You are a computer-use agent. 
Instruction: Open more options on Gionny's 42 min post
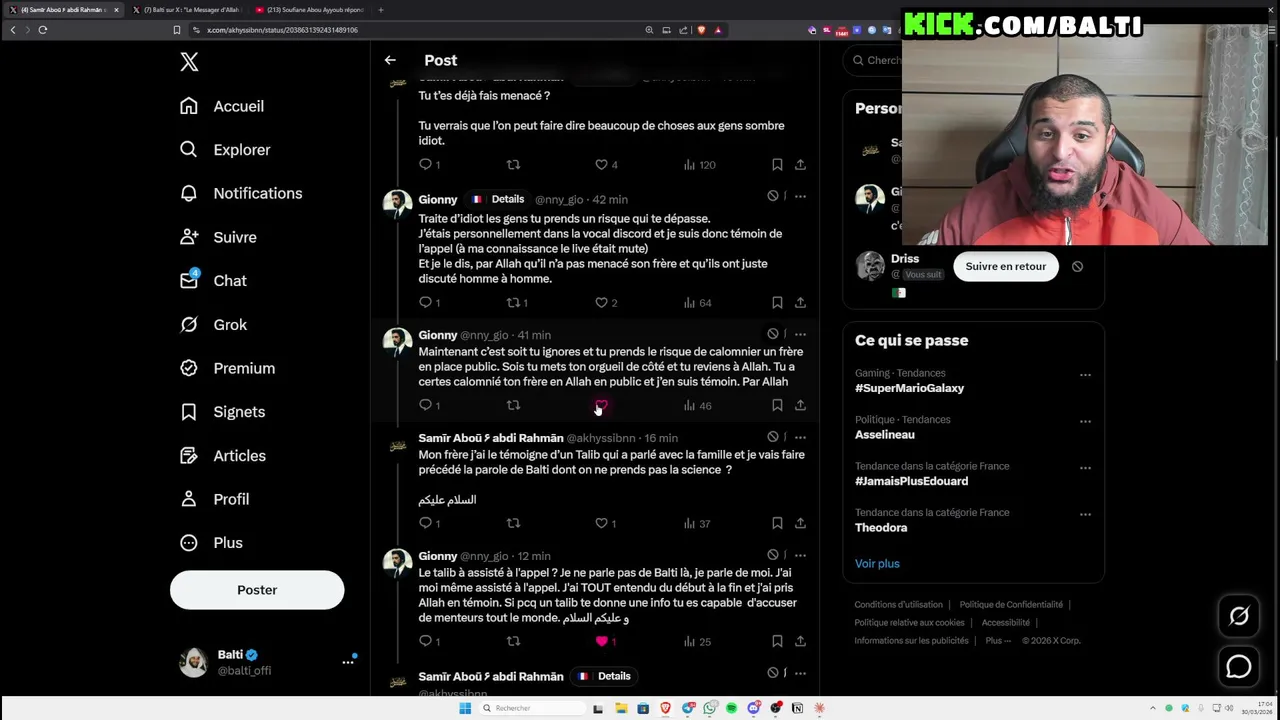point(800,196)
